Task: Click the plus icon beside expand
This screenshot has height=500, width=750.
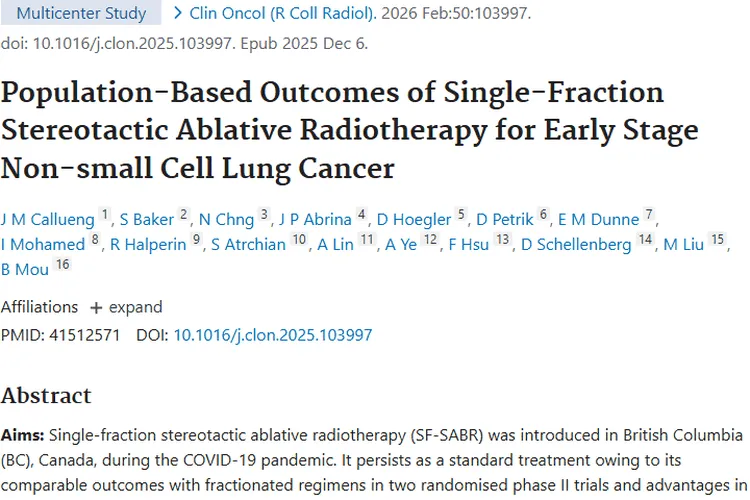Action: click(96, 307)
